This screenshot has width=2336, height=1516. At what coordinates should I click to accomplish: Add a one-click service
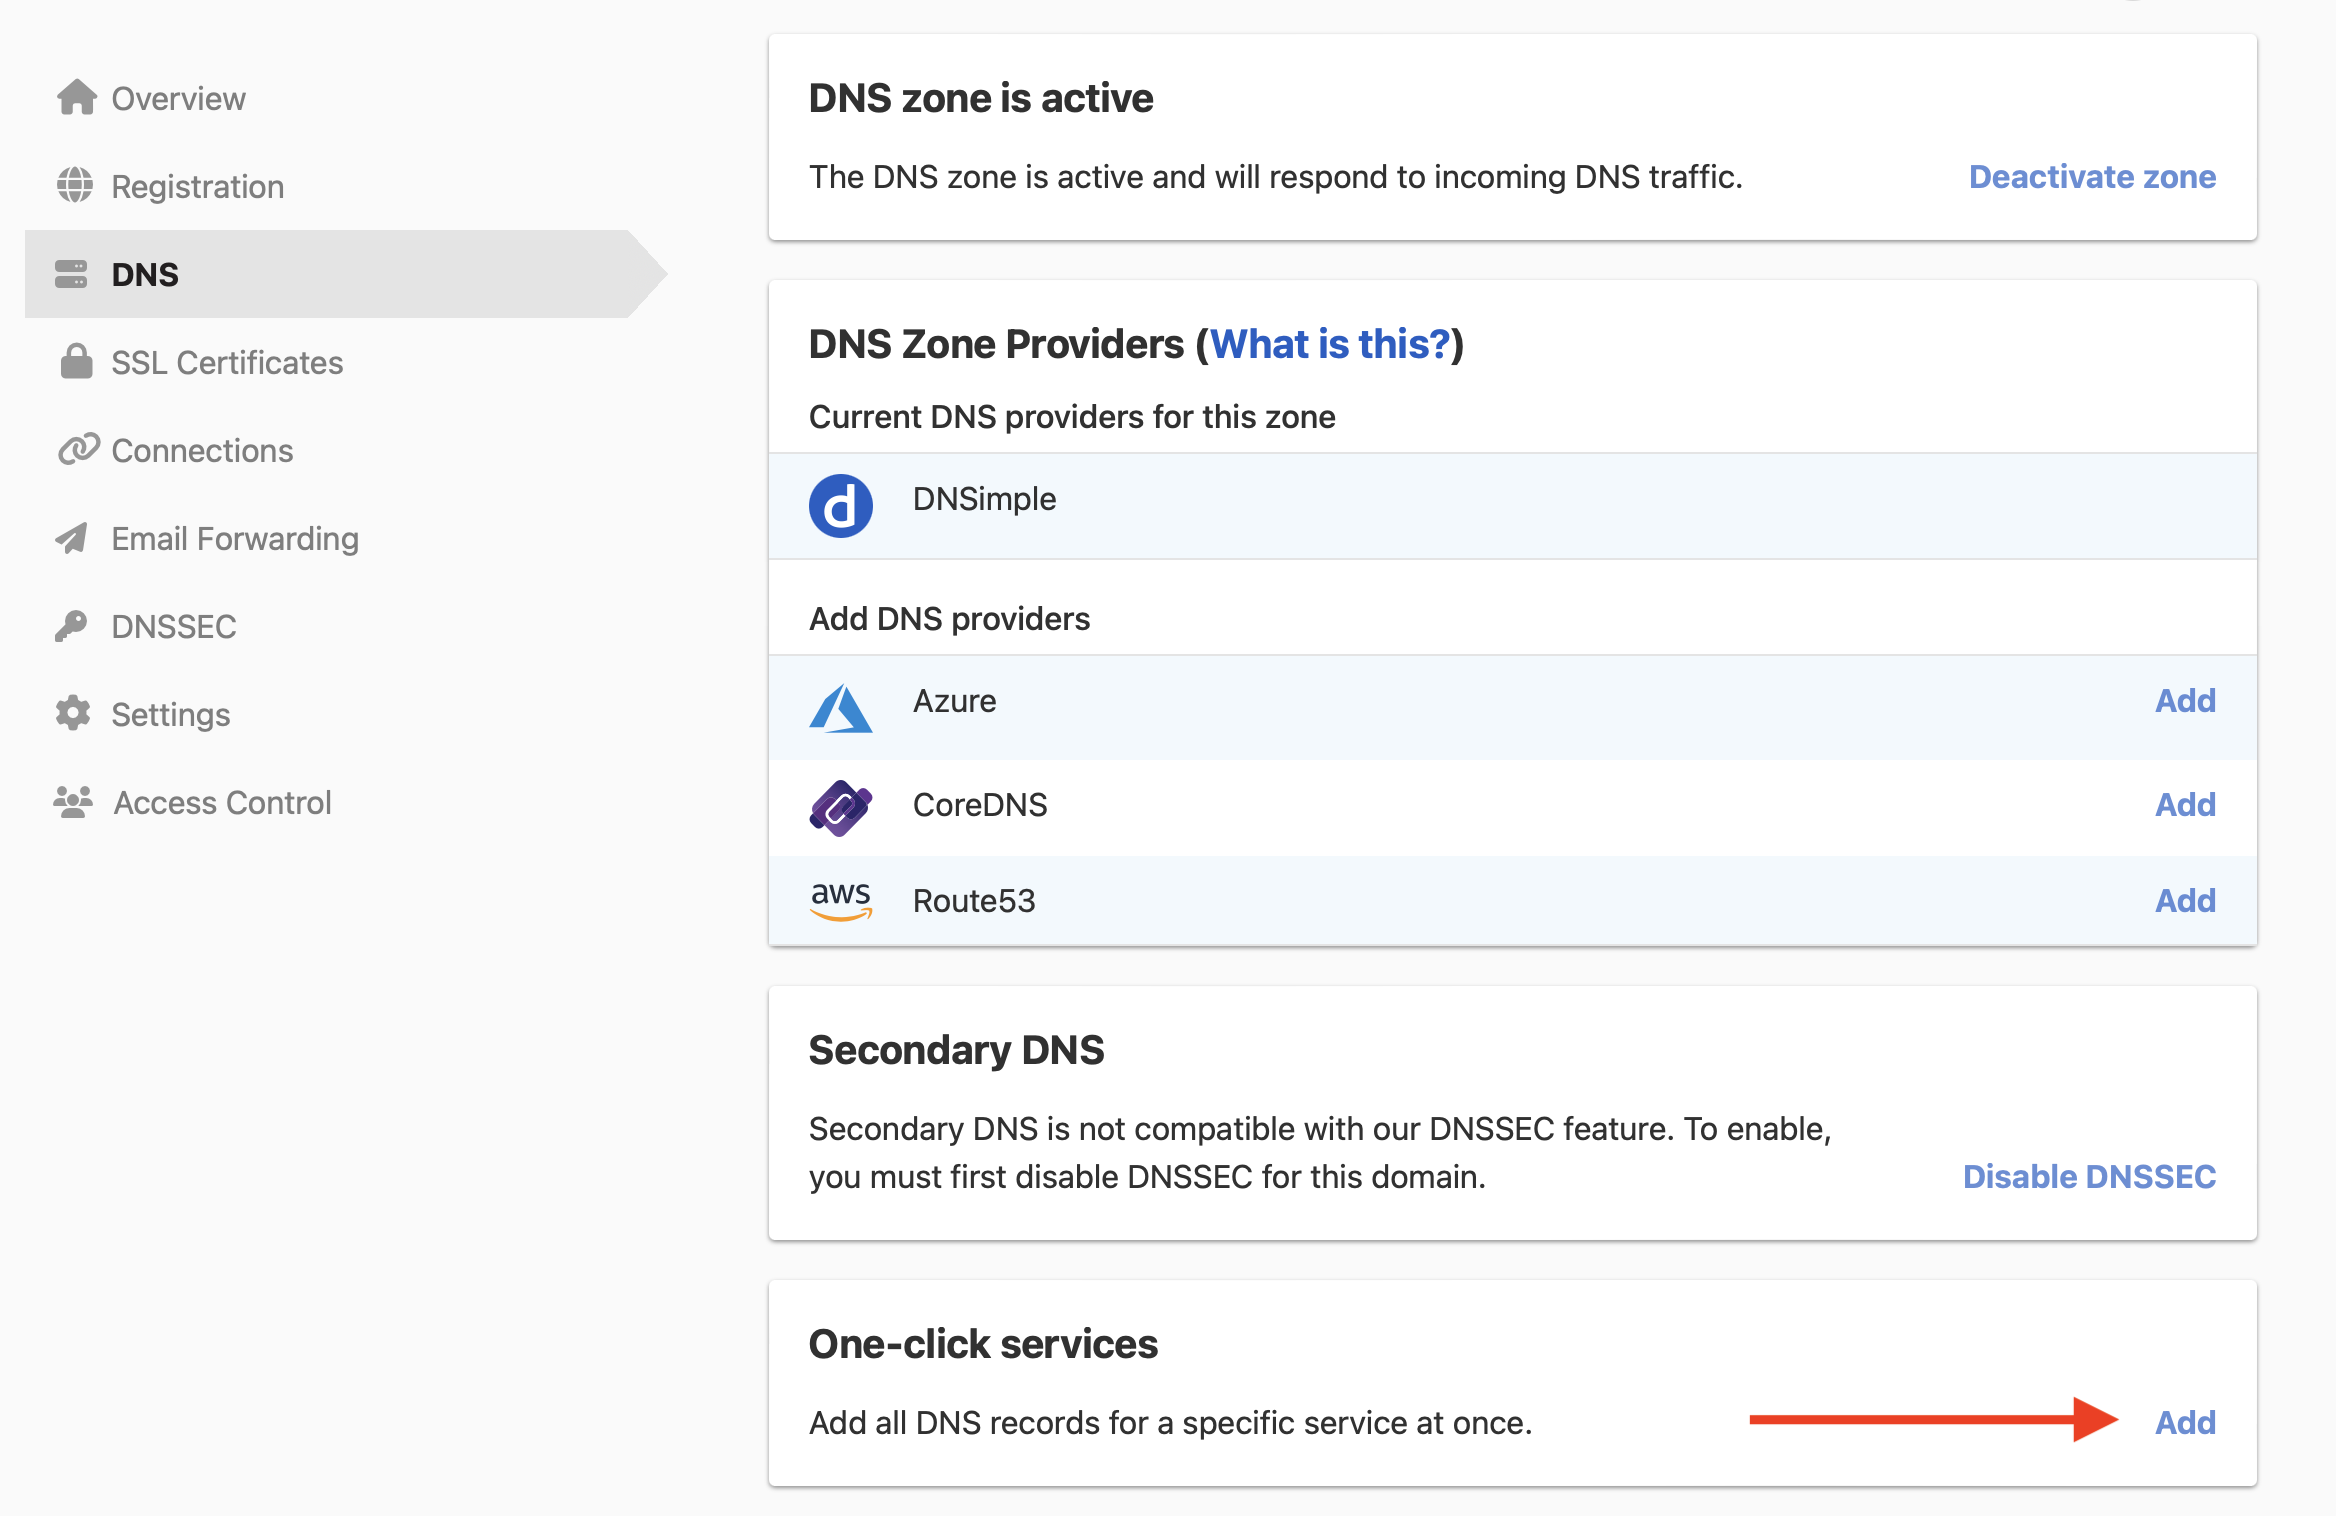[x=2185, y=1422]
